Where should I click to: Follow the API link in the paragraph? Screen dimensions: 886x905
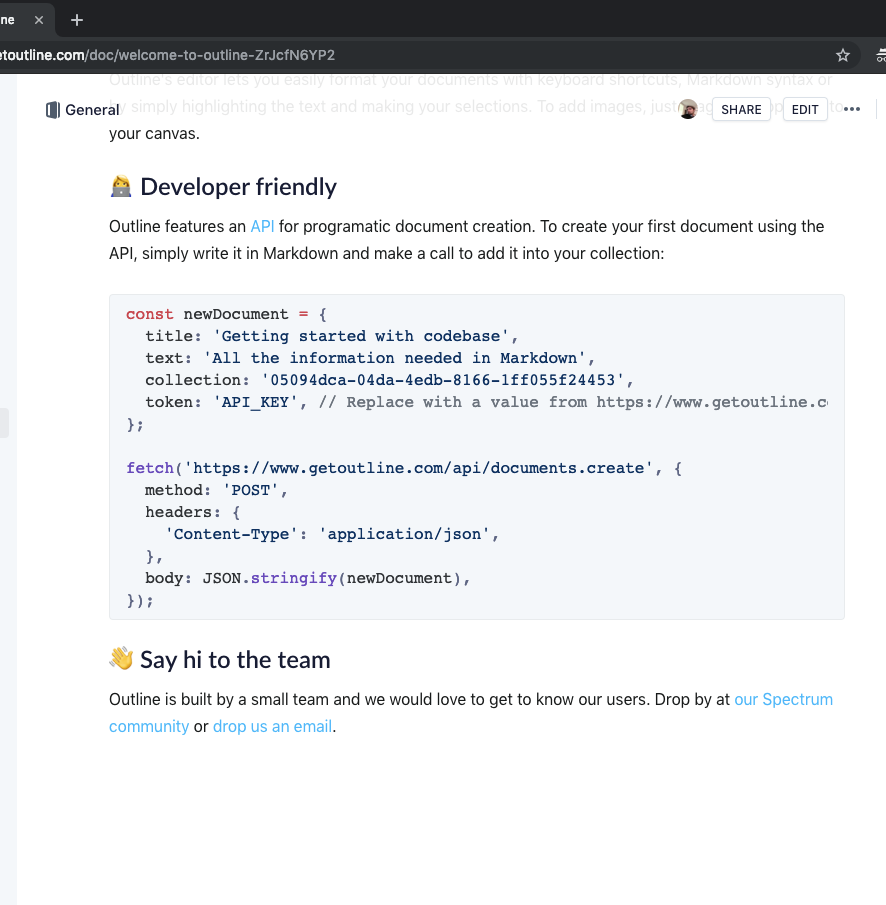(x=262, y=226)
